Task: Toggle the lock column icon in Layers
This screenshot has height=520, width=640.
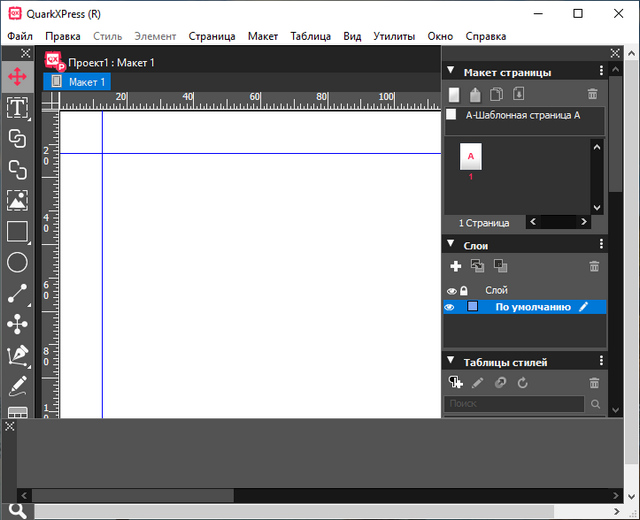Action: point(463,290)
